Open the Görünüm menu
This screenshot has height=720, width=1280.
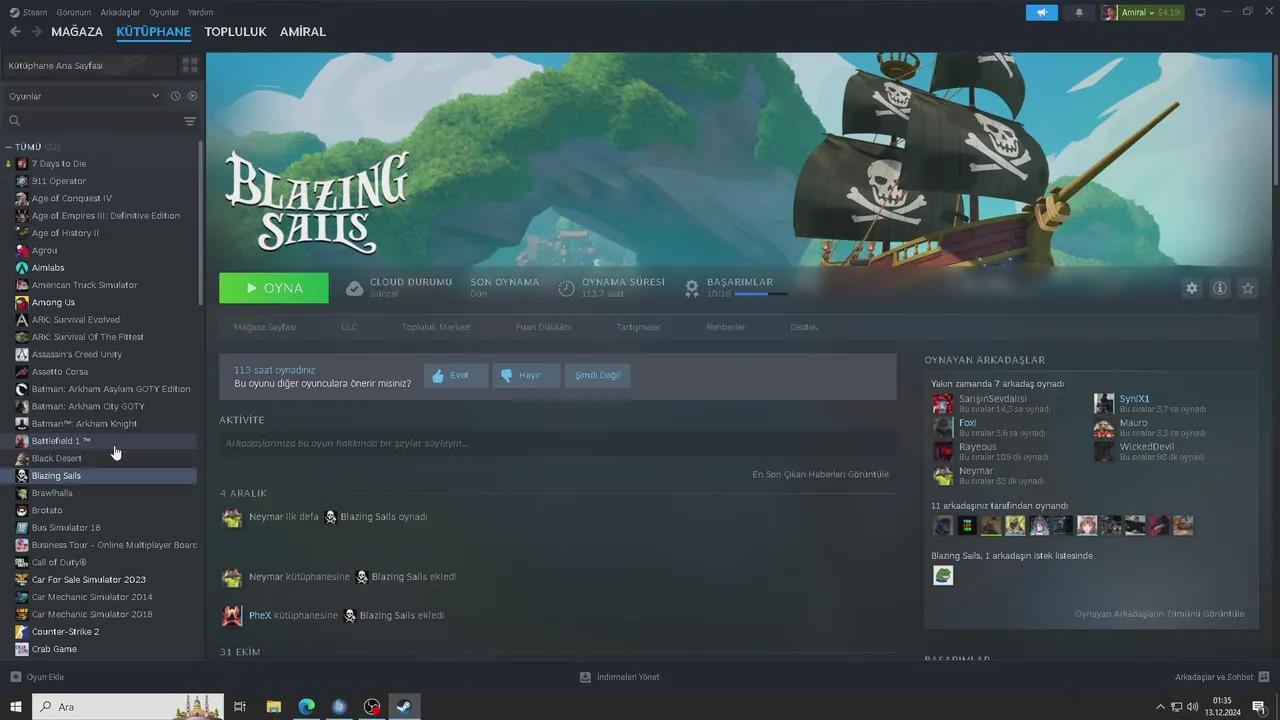coord(74,12)
